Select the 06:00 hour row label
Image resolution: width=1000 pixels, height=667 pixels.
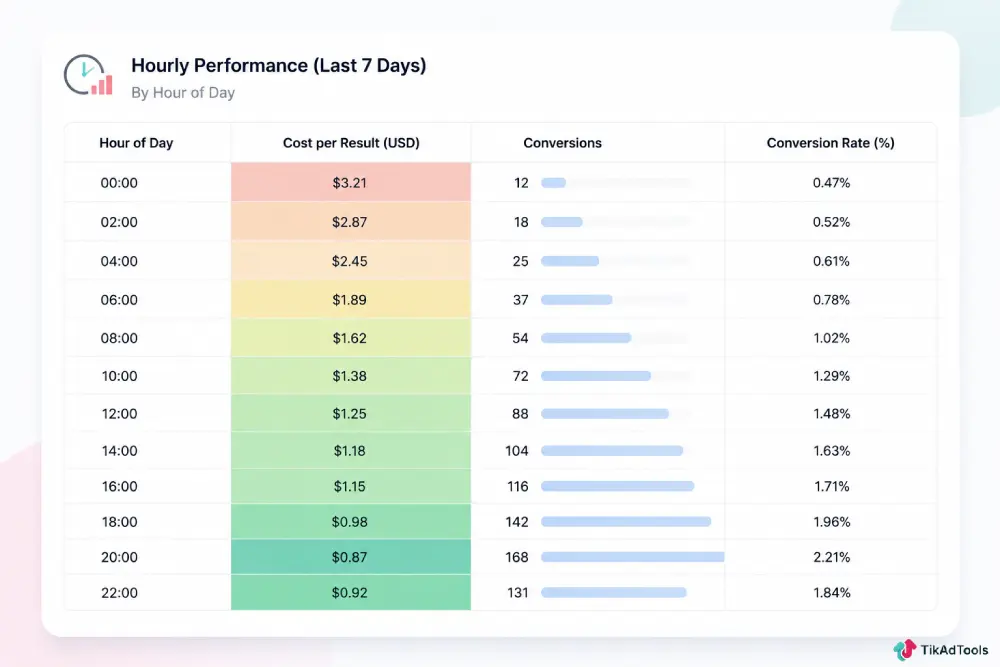119,300
